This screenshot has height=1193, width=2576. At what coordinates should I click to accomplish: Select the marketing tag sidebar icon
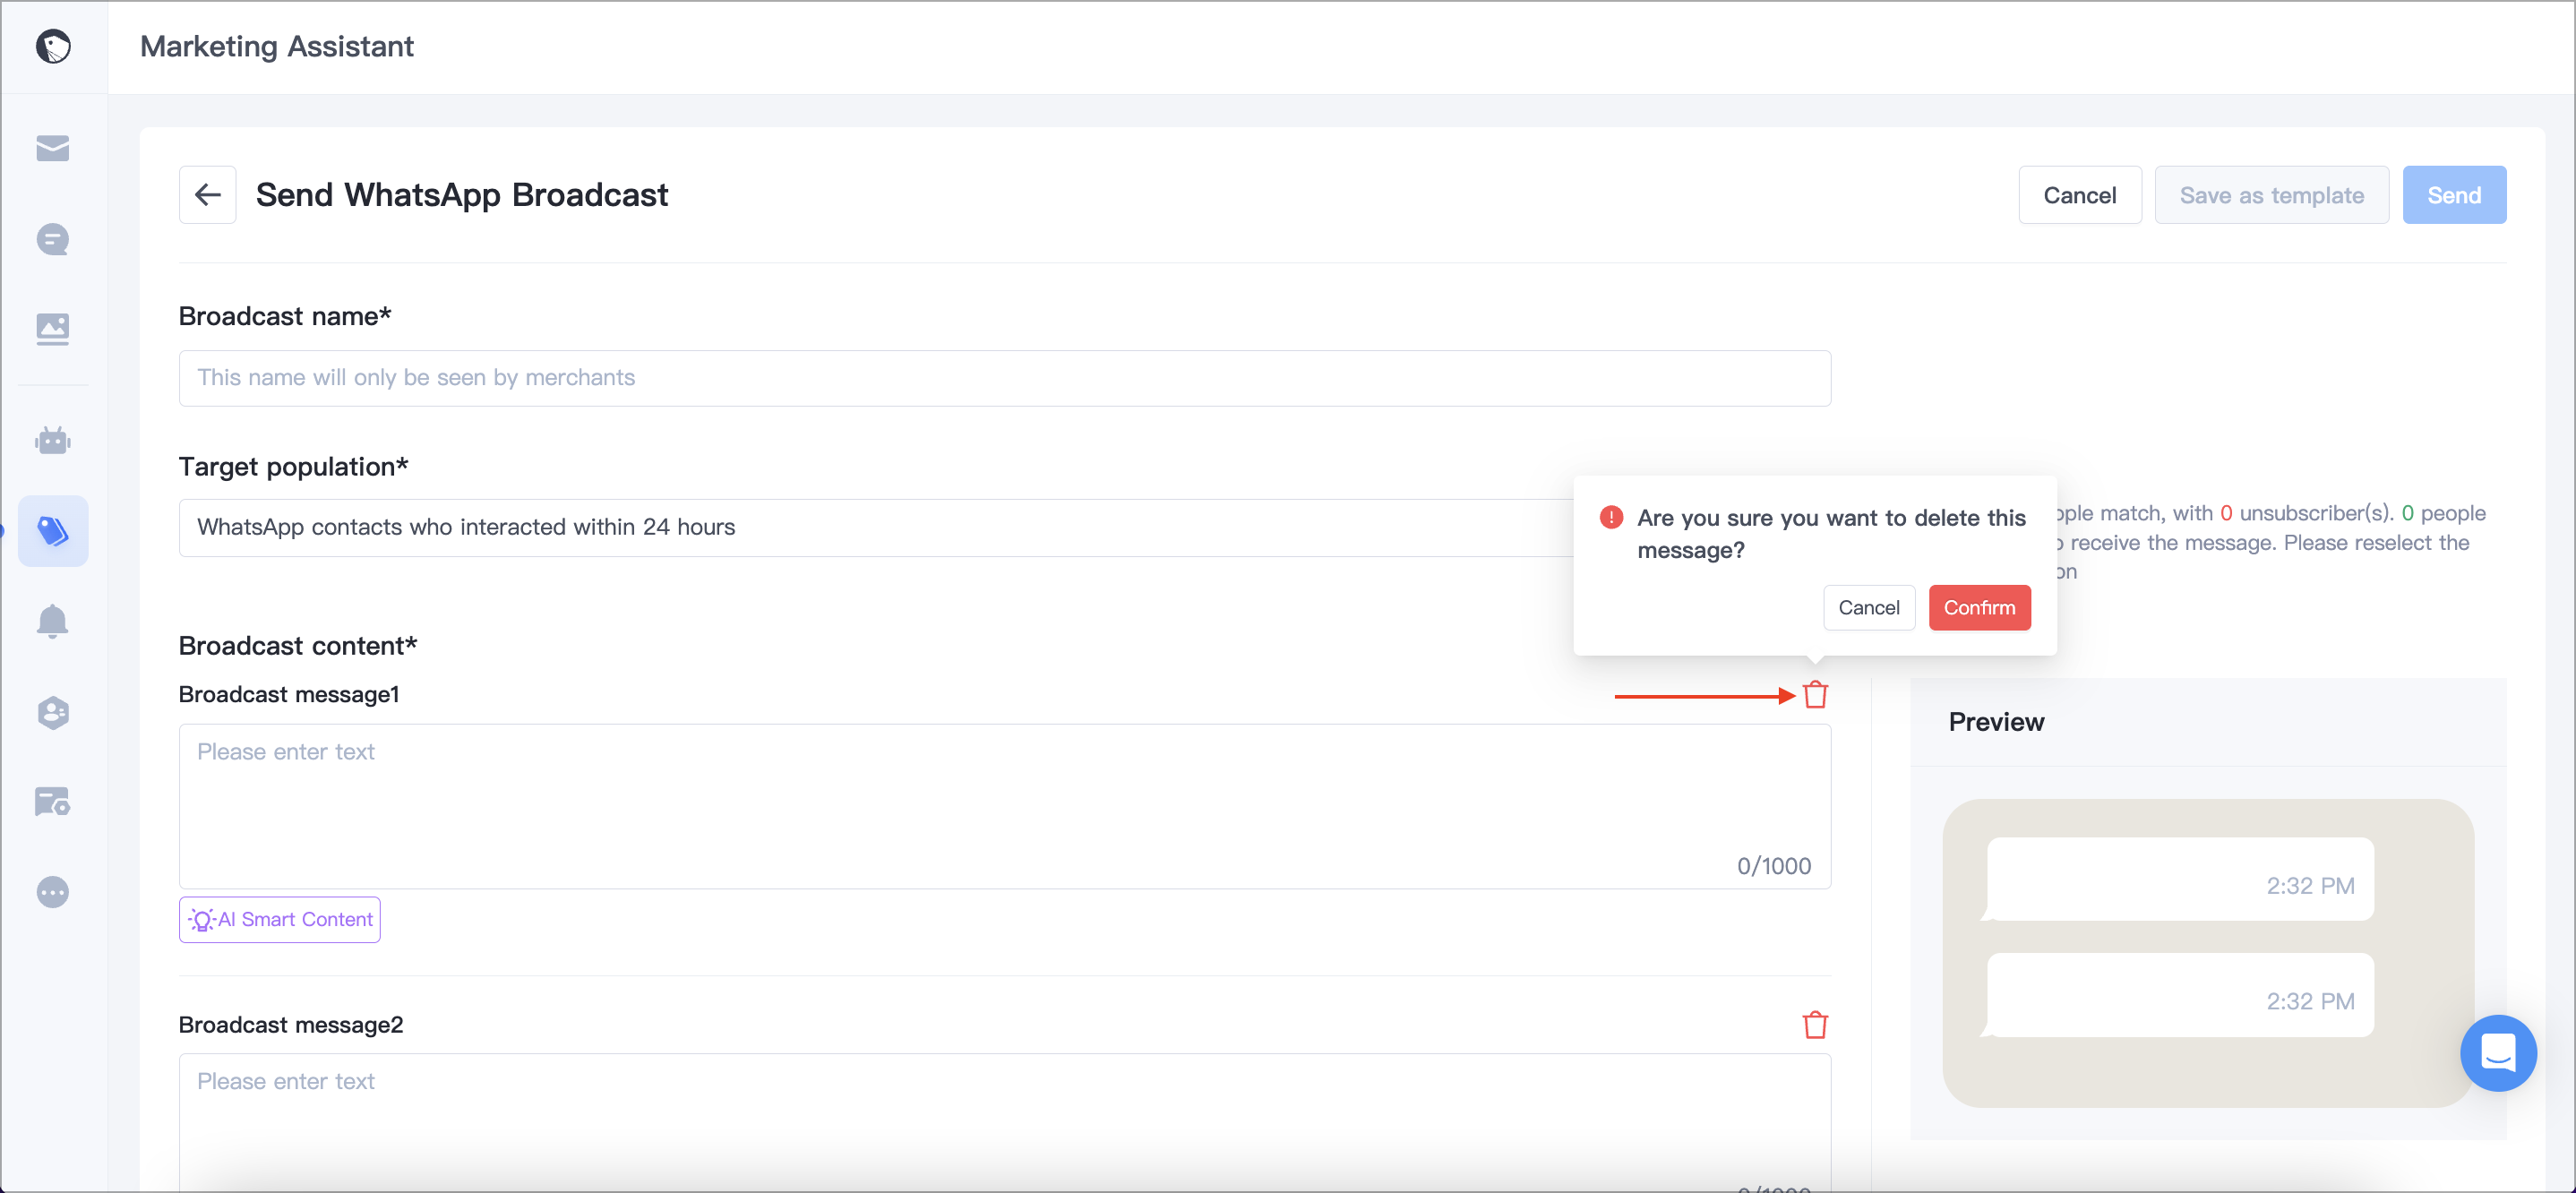[x=53, y=531]
